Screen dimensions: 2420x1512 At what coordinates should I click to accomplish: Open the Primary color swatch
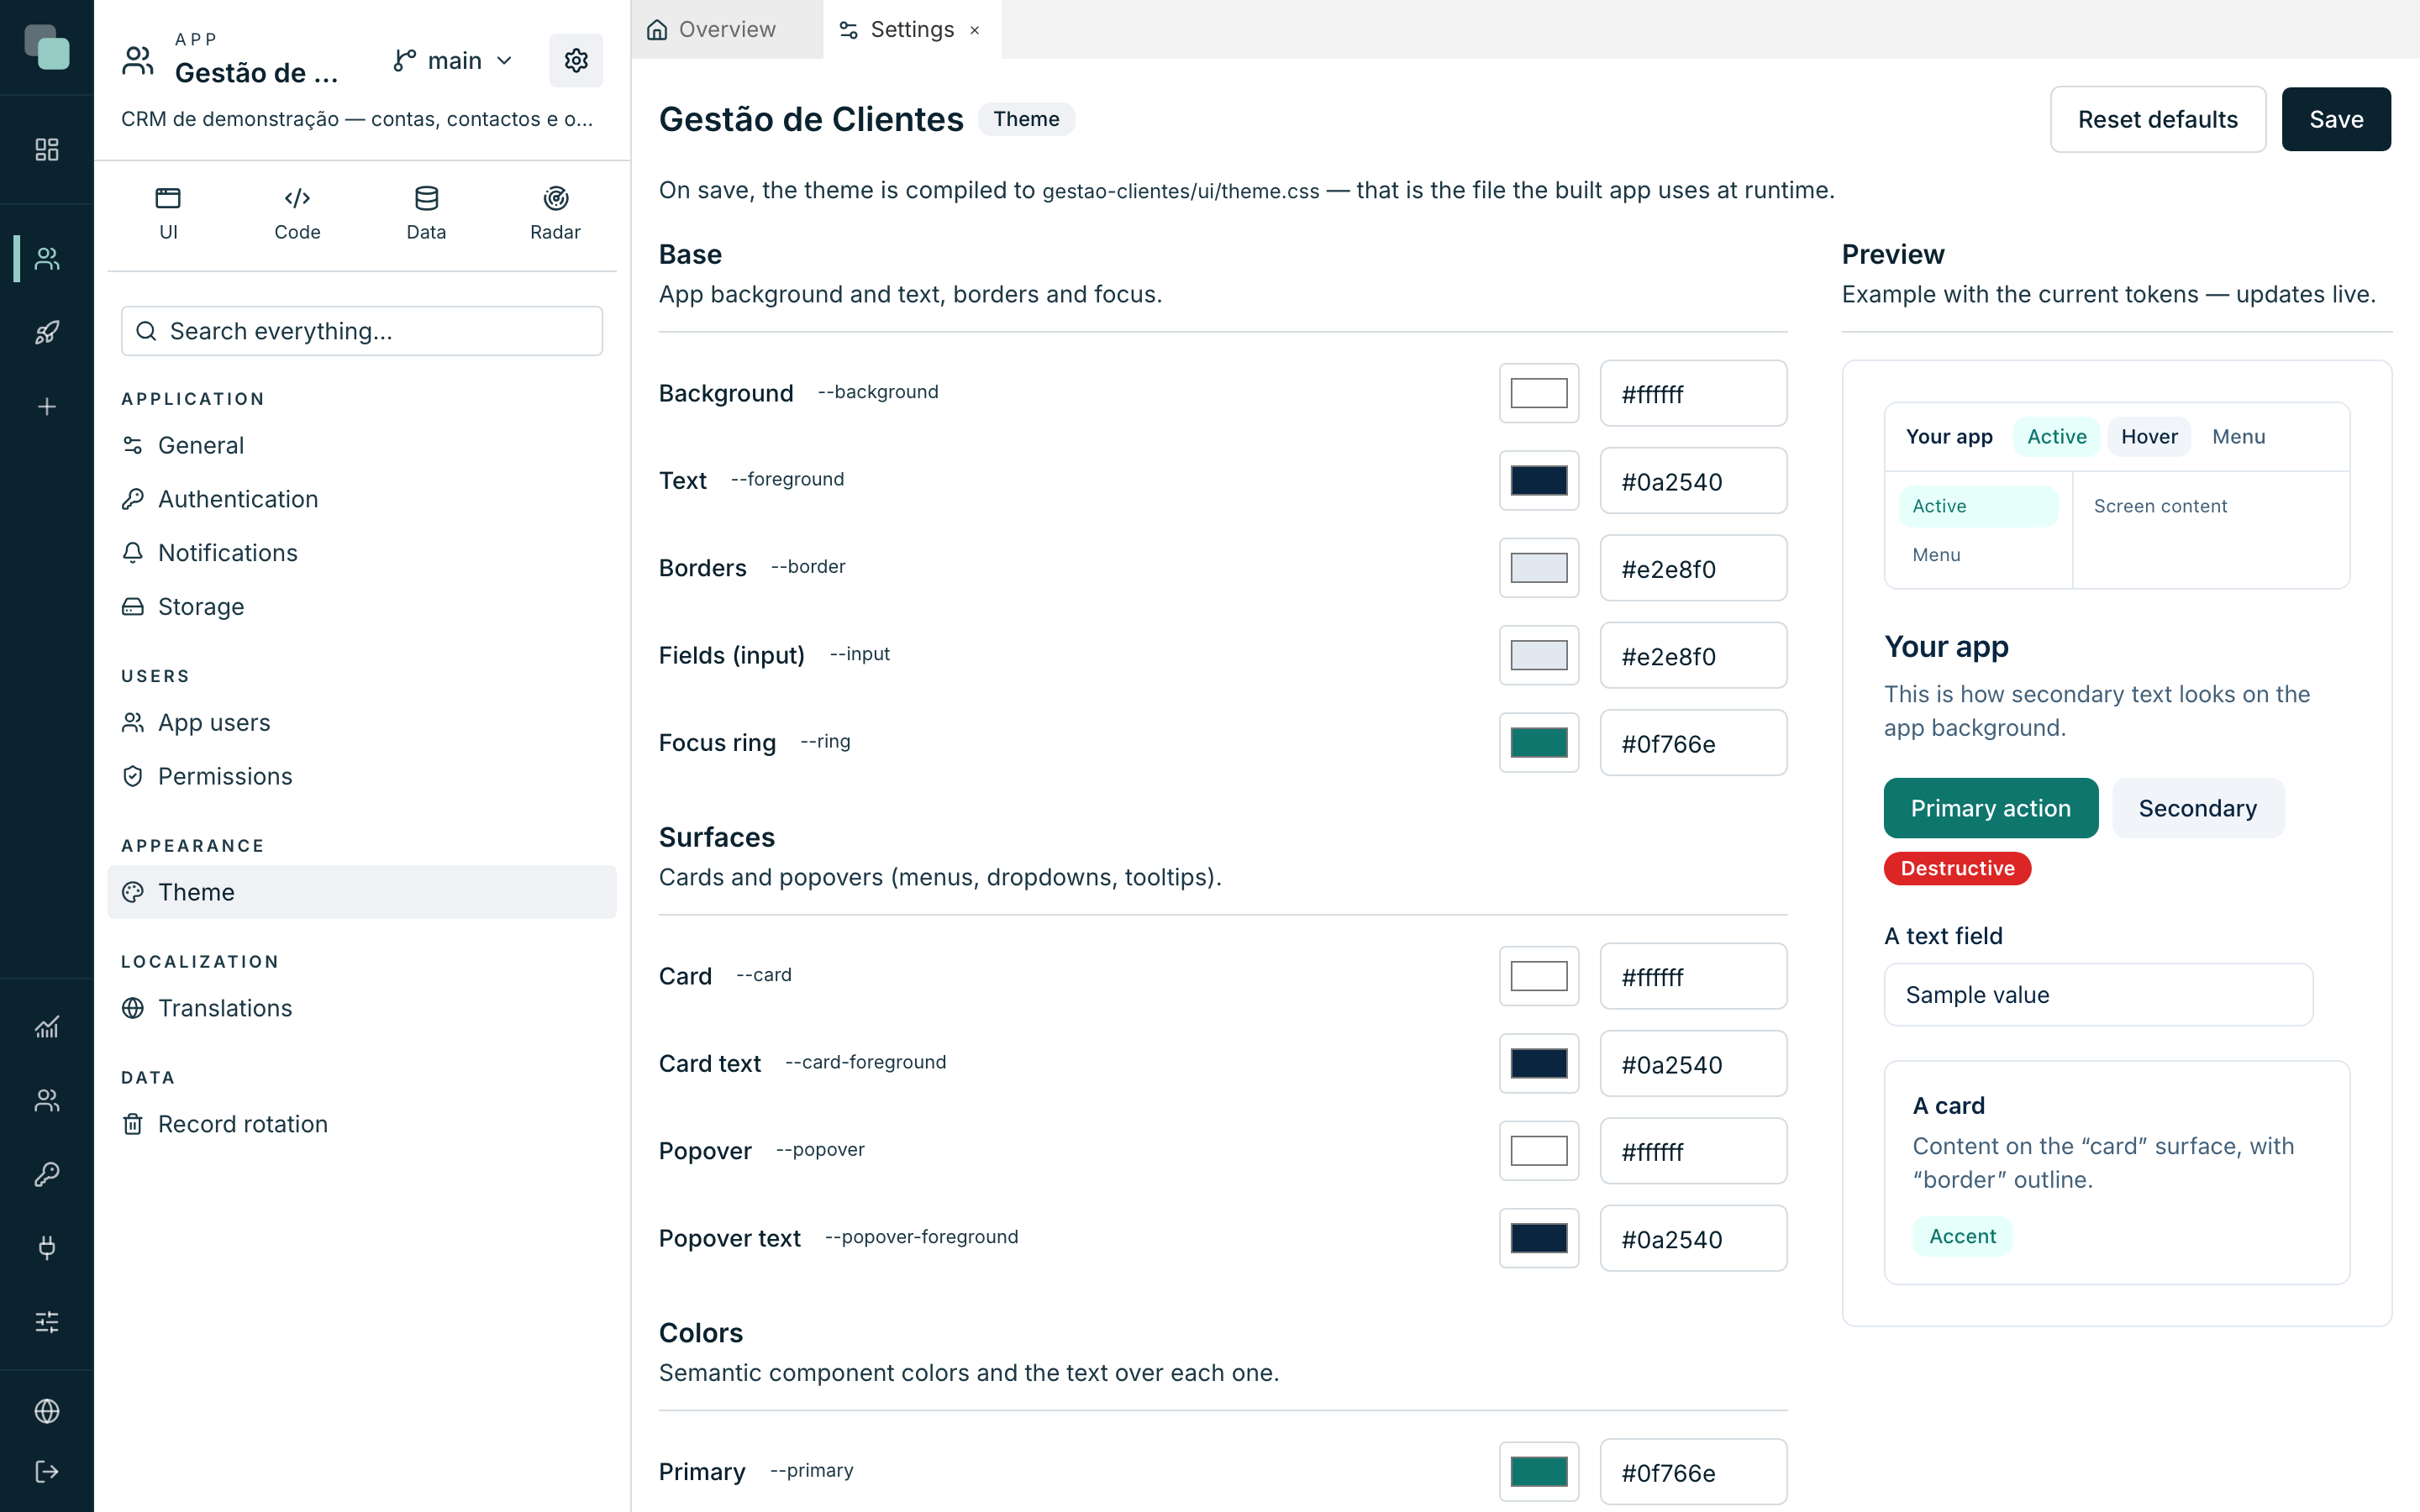pyautogui.click(x=1539, y=1472)
